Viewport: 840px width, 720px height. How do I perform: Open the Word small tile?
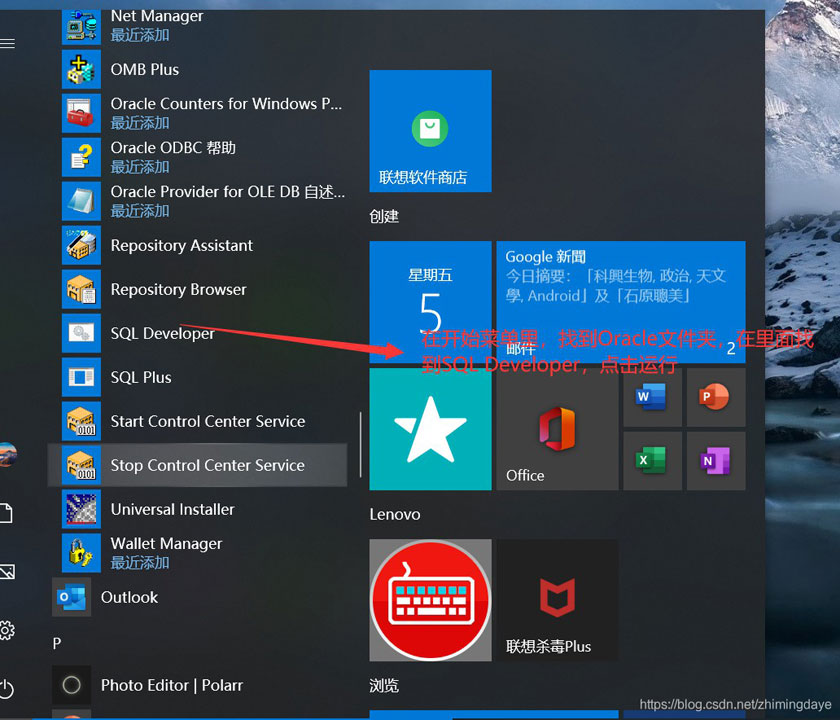point(651,397)
